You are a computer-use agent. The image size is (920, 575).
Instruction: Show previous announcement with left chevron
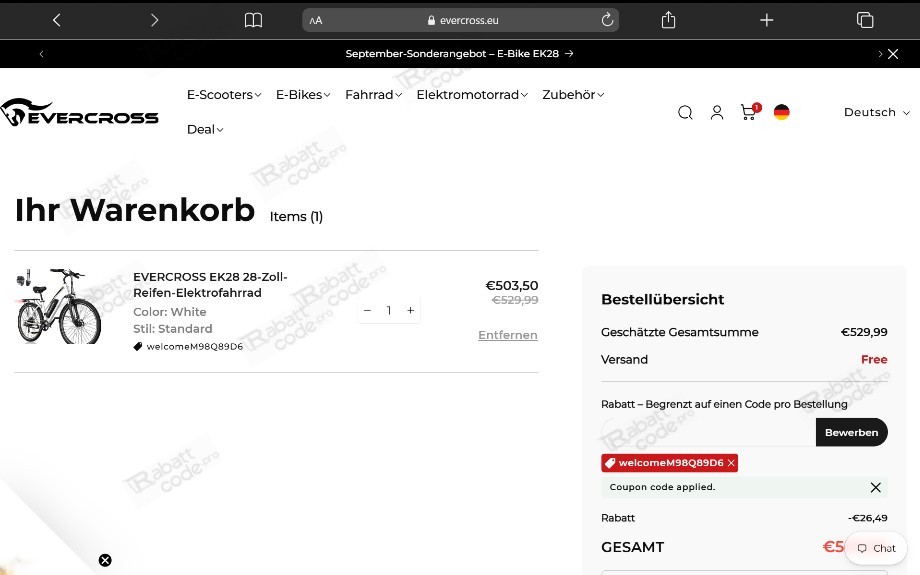(41, 54)
